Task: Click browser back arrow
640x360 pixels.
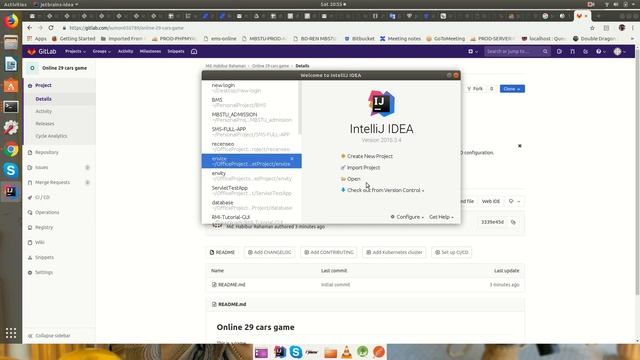Action: [29, 28]
